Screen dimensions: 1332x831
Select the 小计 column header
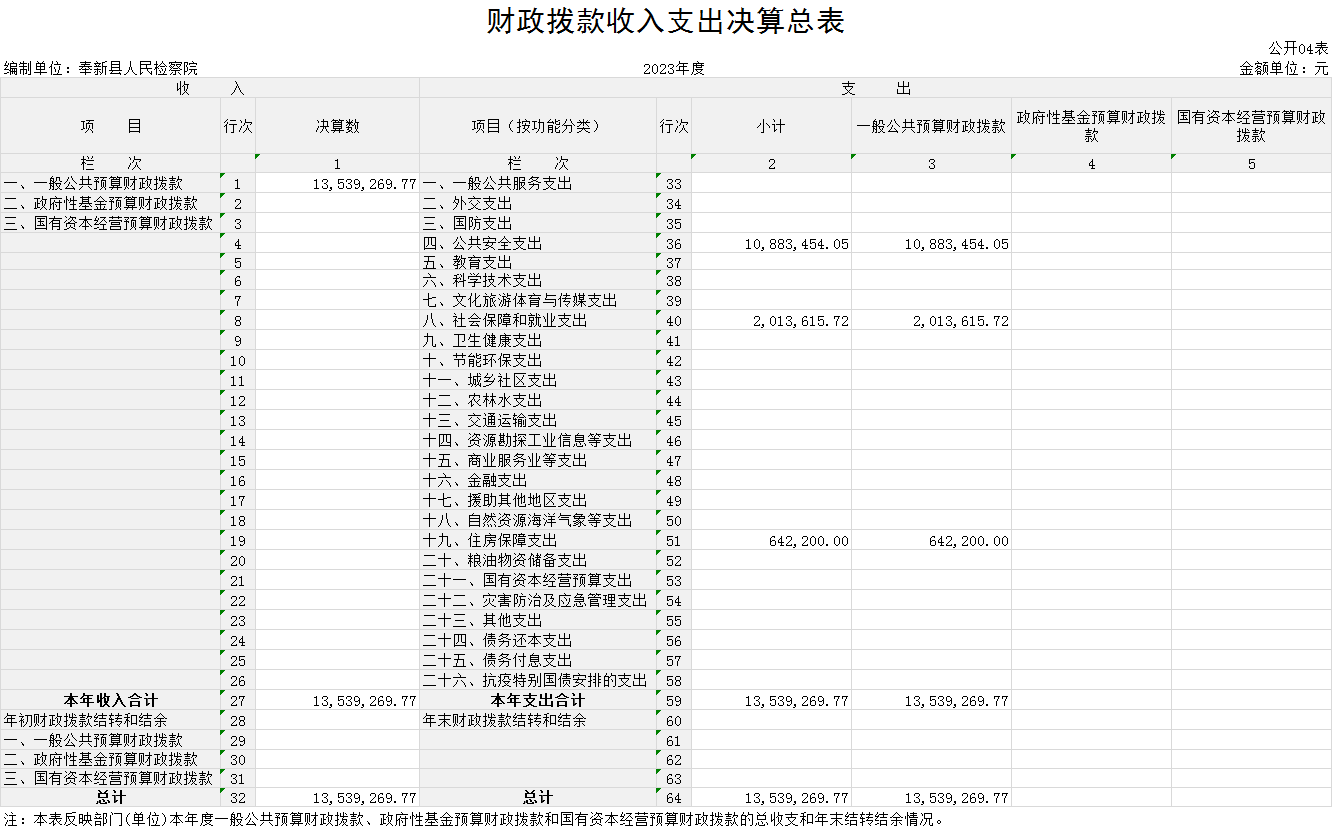click(771, 126)
